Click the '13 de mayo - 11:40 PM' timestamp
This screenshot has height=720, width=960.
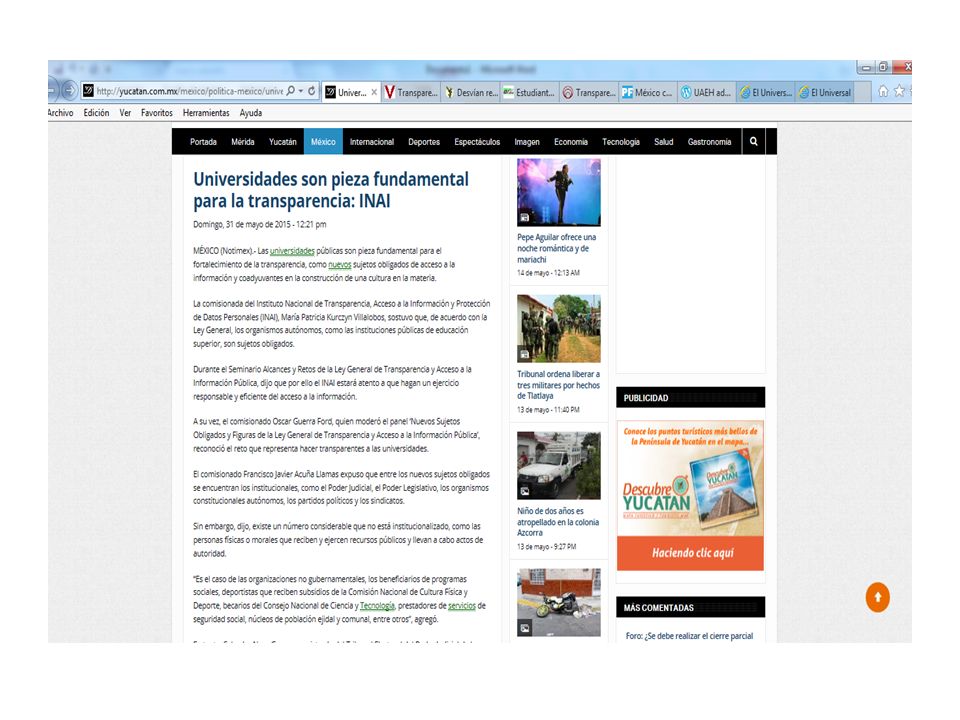(548, 410)
